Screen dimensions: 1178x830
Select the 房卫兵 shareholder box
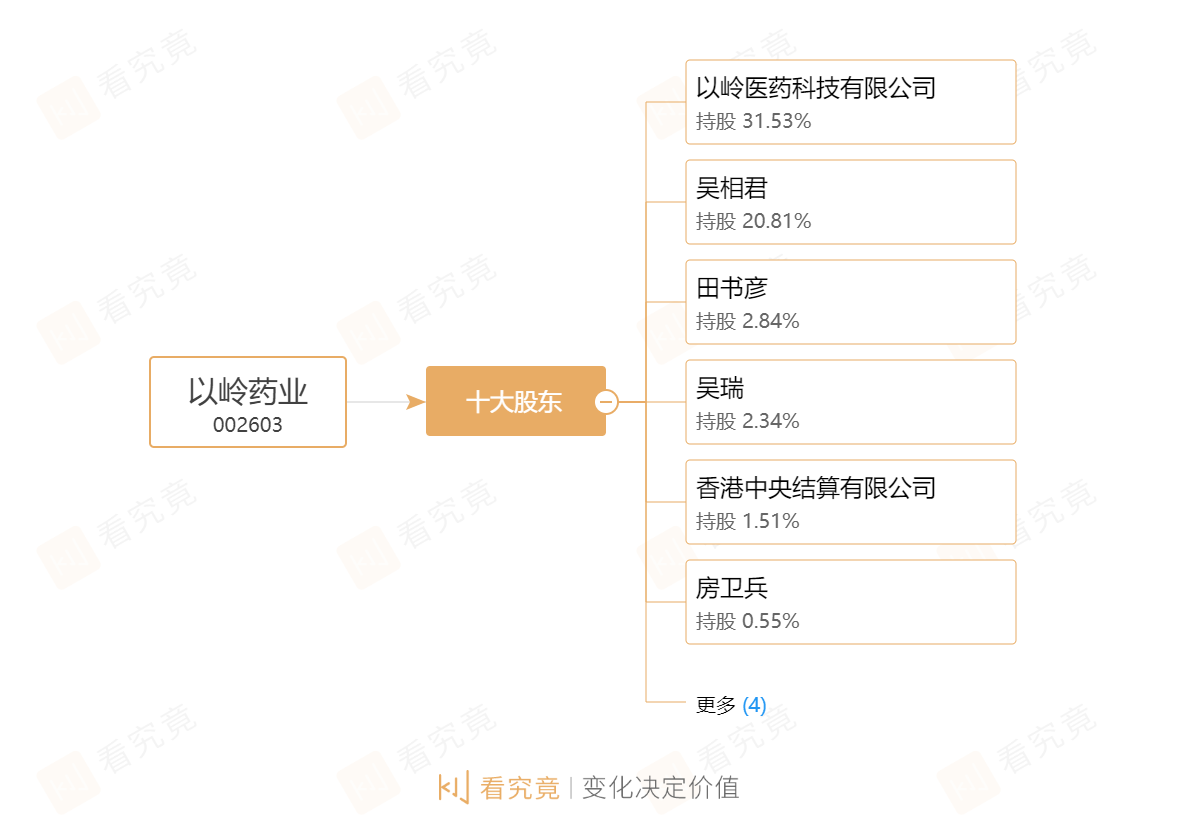click(x=850, y=602)
